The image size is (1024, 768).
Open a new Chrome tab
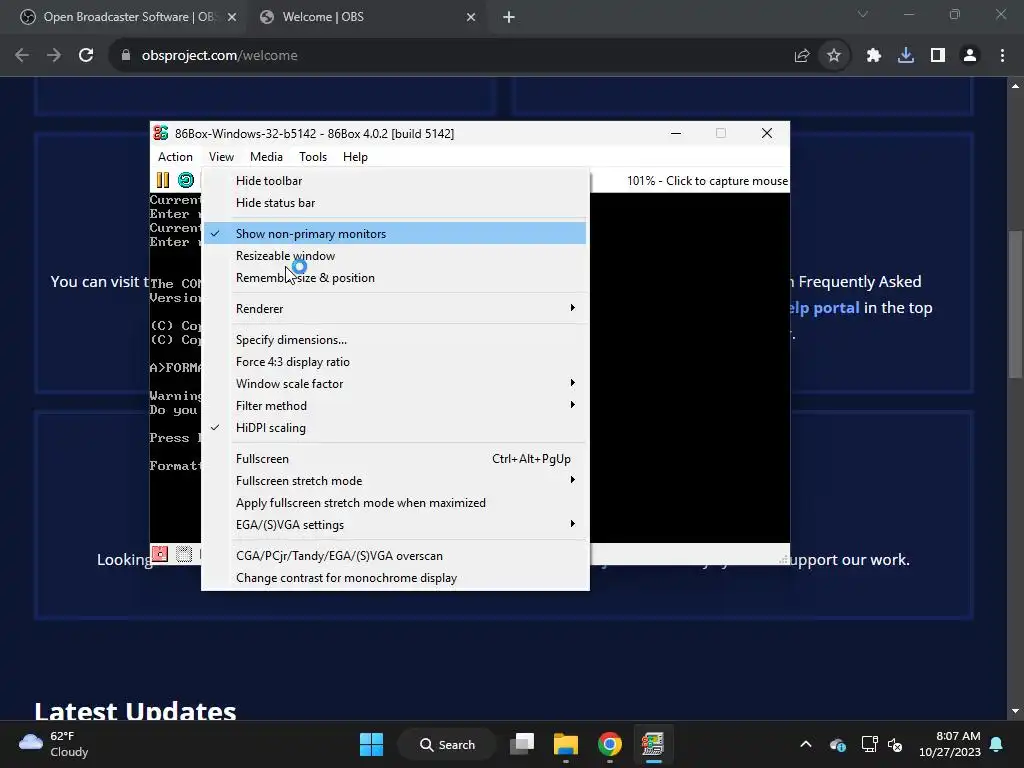[x=509, y=17]
